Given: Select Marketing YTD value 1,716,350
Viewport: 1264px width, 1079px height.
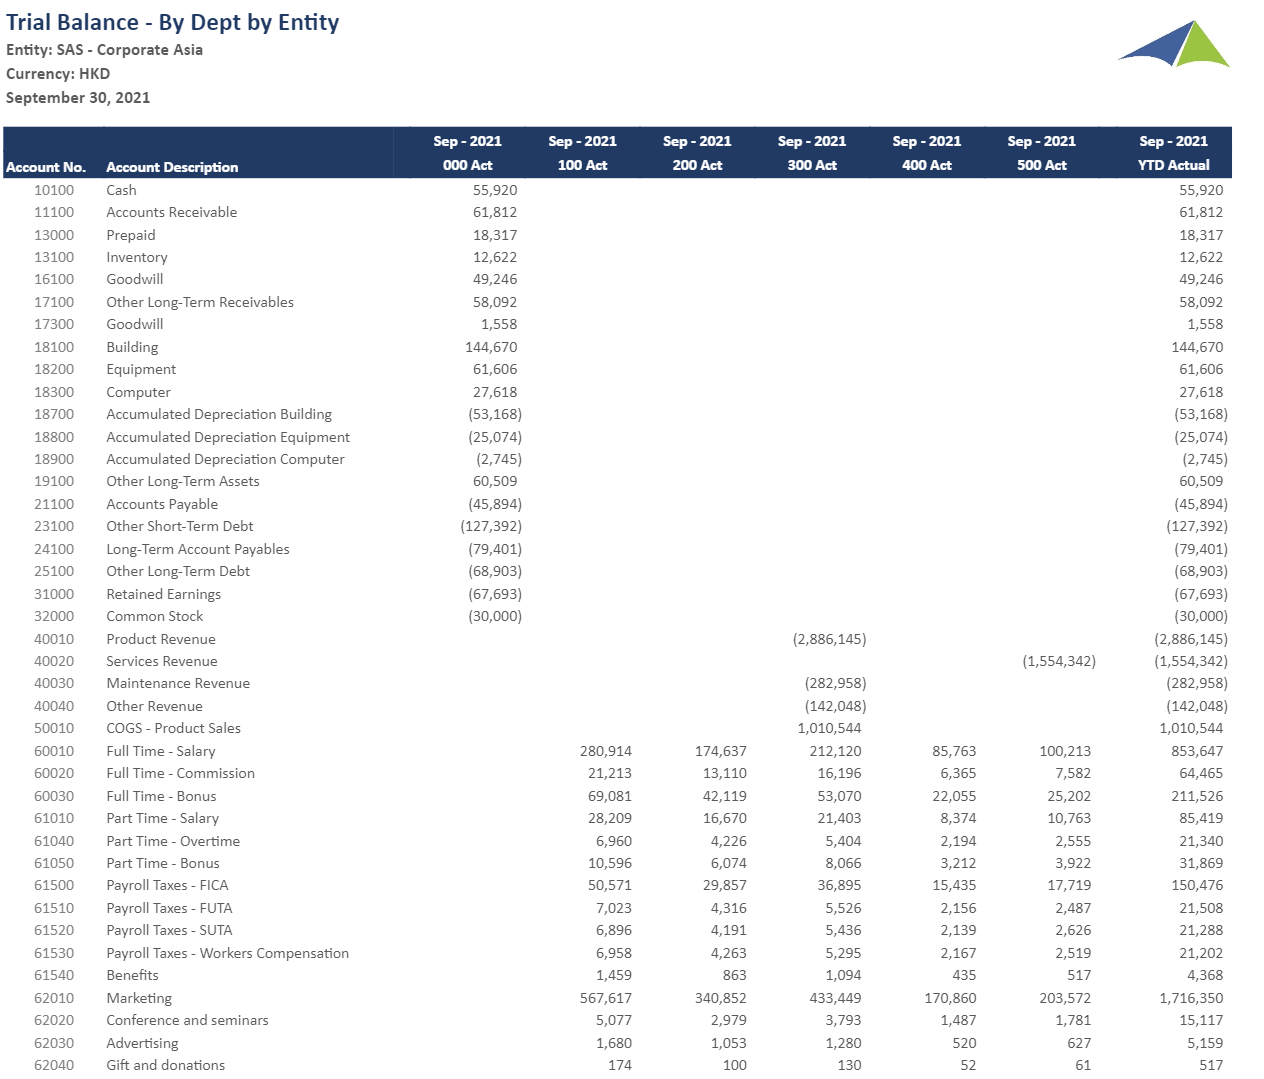Looking at the screenshot, I should [x=1191, y=998].
